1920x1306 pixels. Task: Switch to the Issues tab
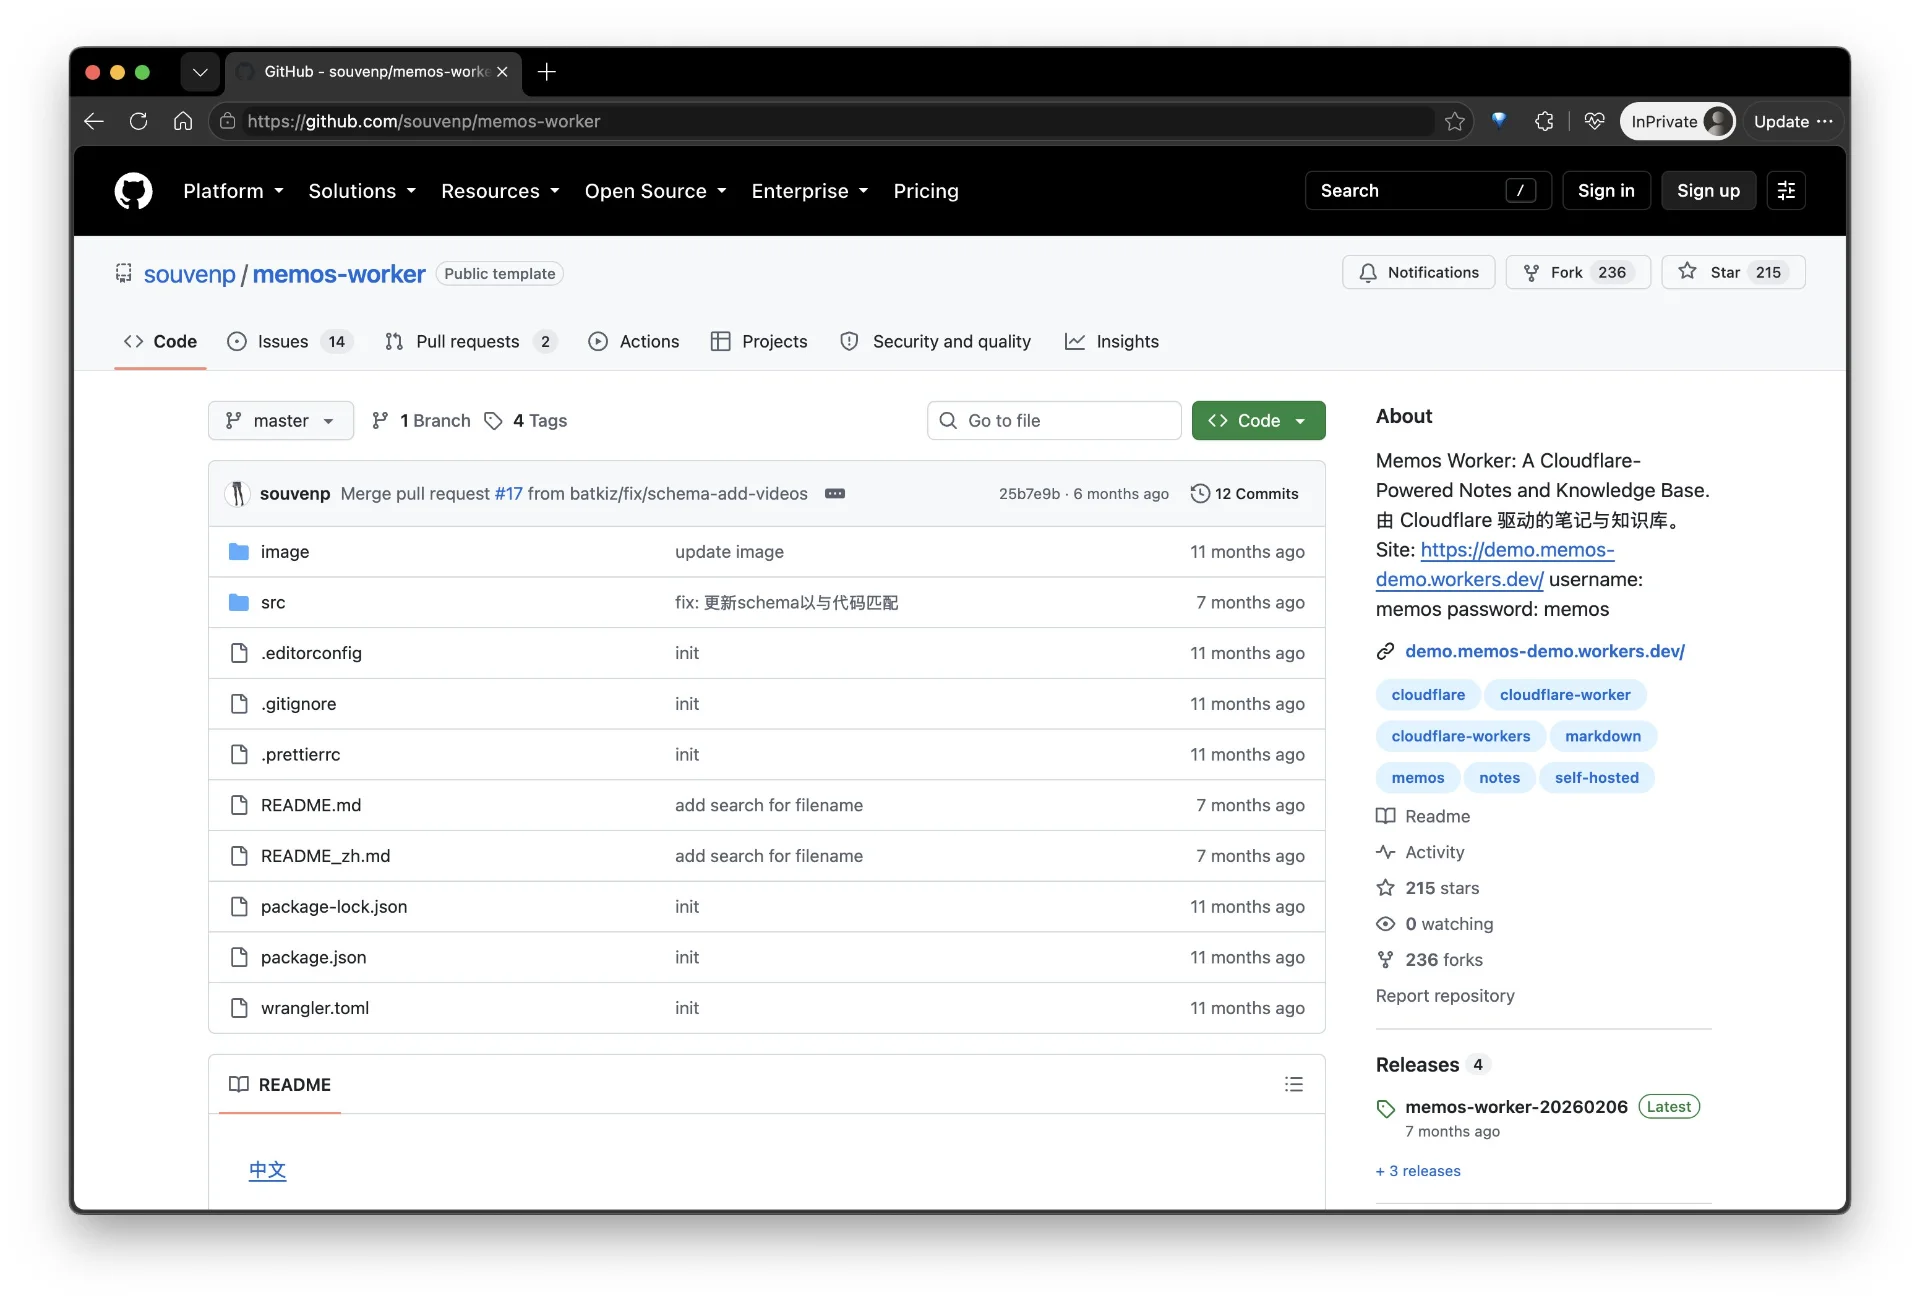pos(290,342)
